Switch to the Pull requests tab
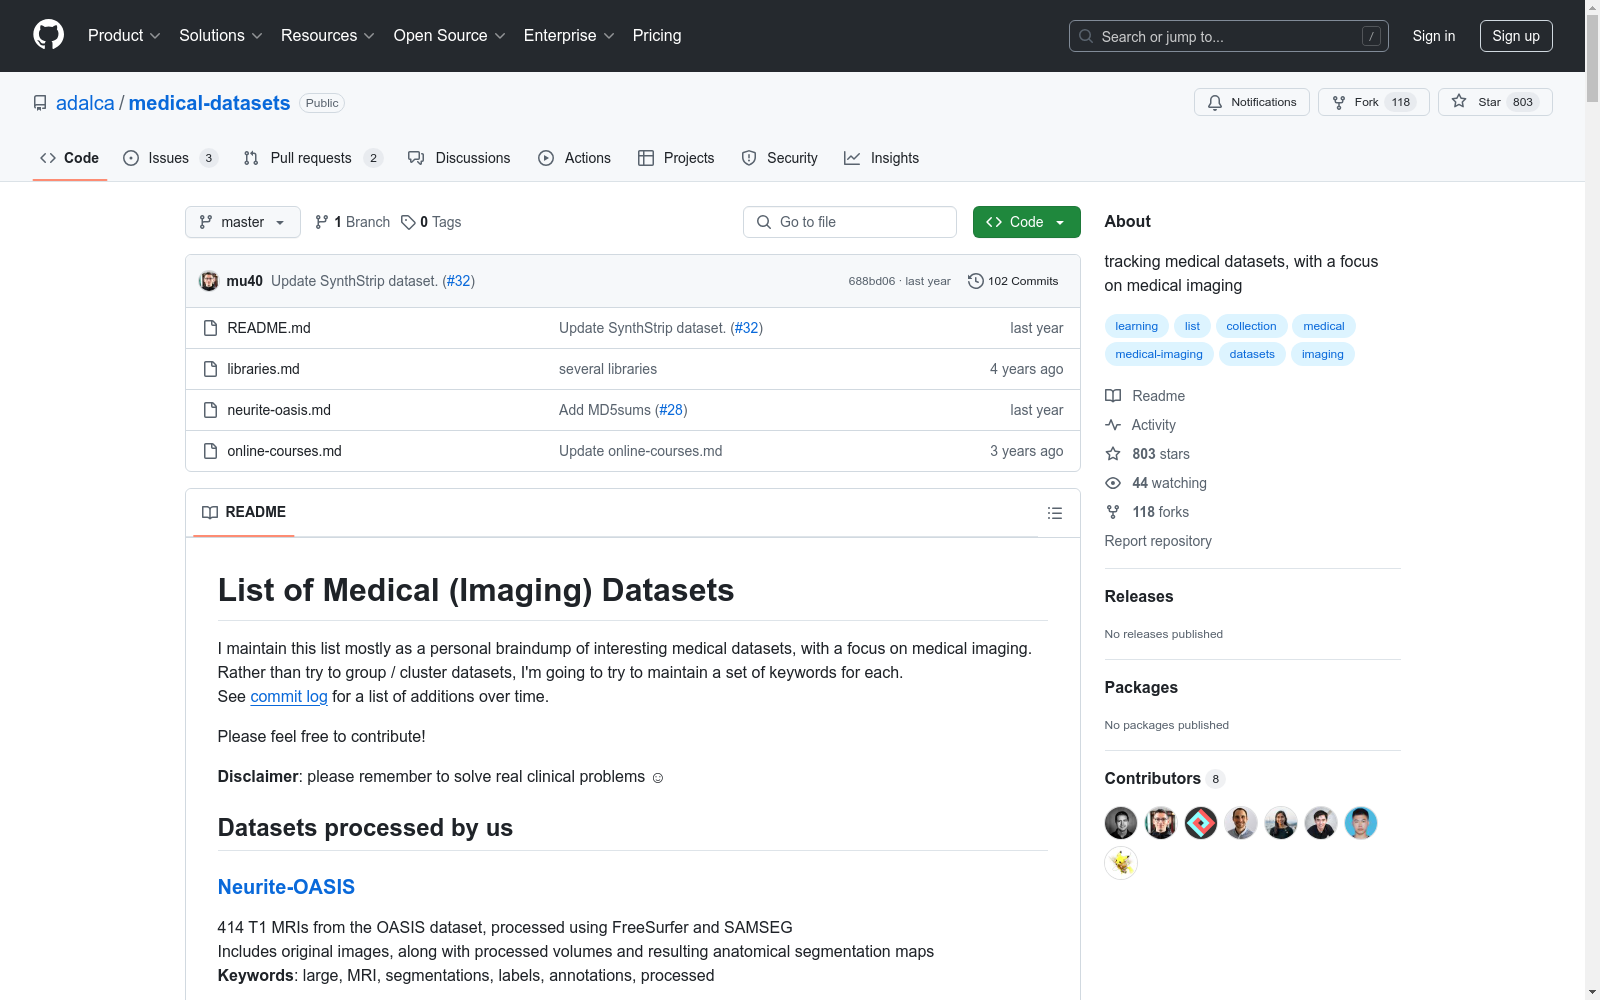 click(x=313, y=158)
